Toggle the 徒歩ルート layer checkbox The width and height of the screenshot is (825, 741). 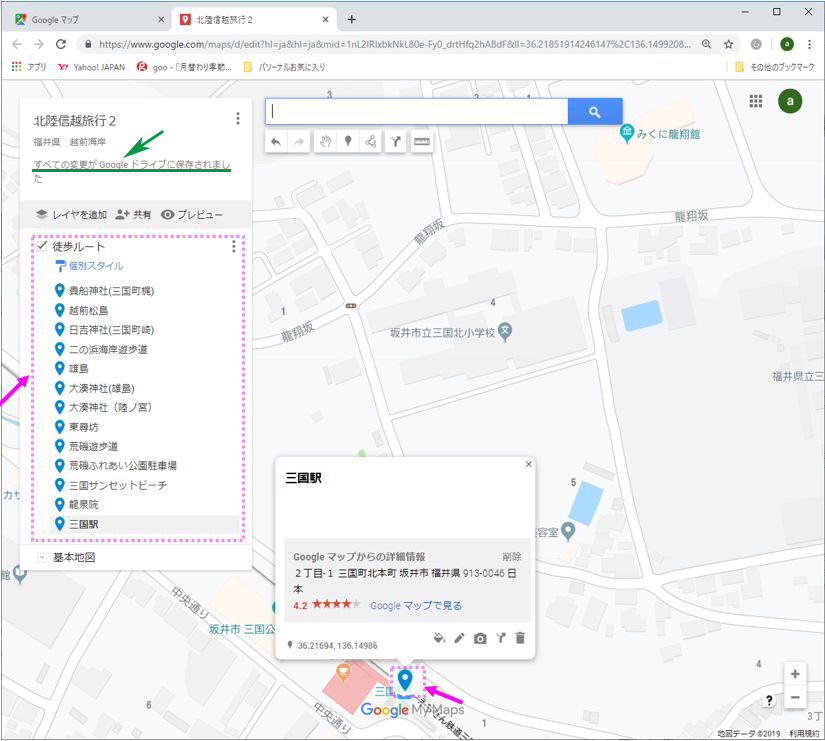(x=42, y=246)
